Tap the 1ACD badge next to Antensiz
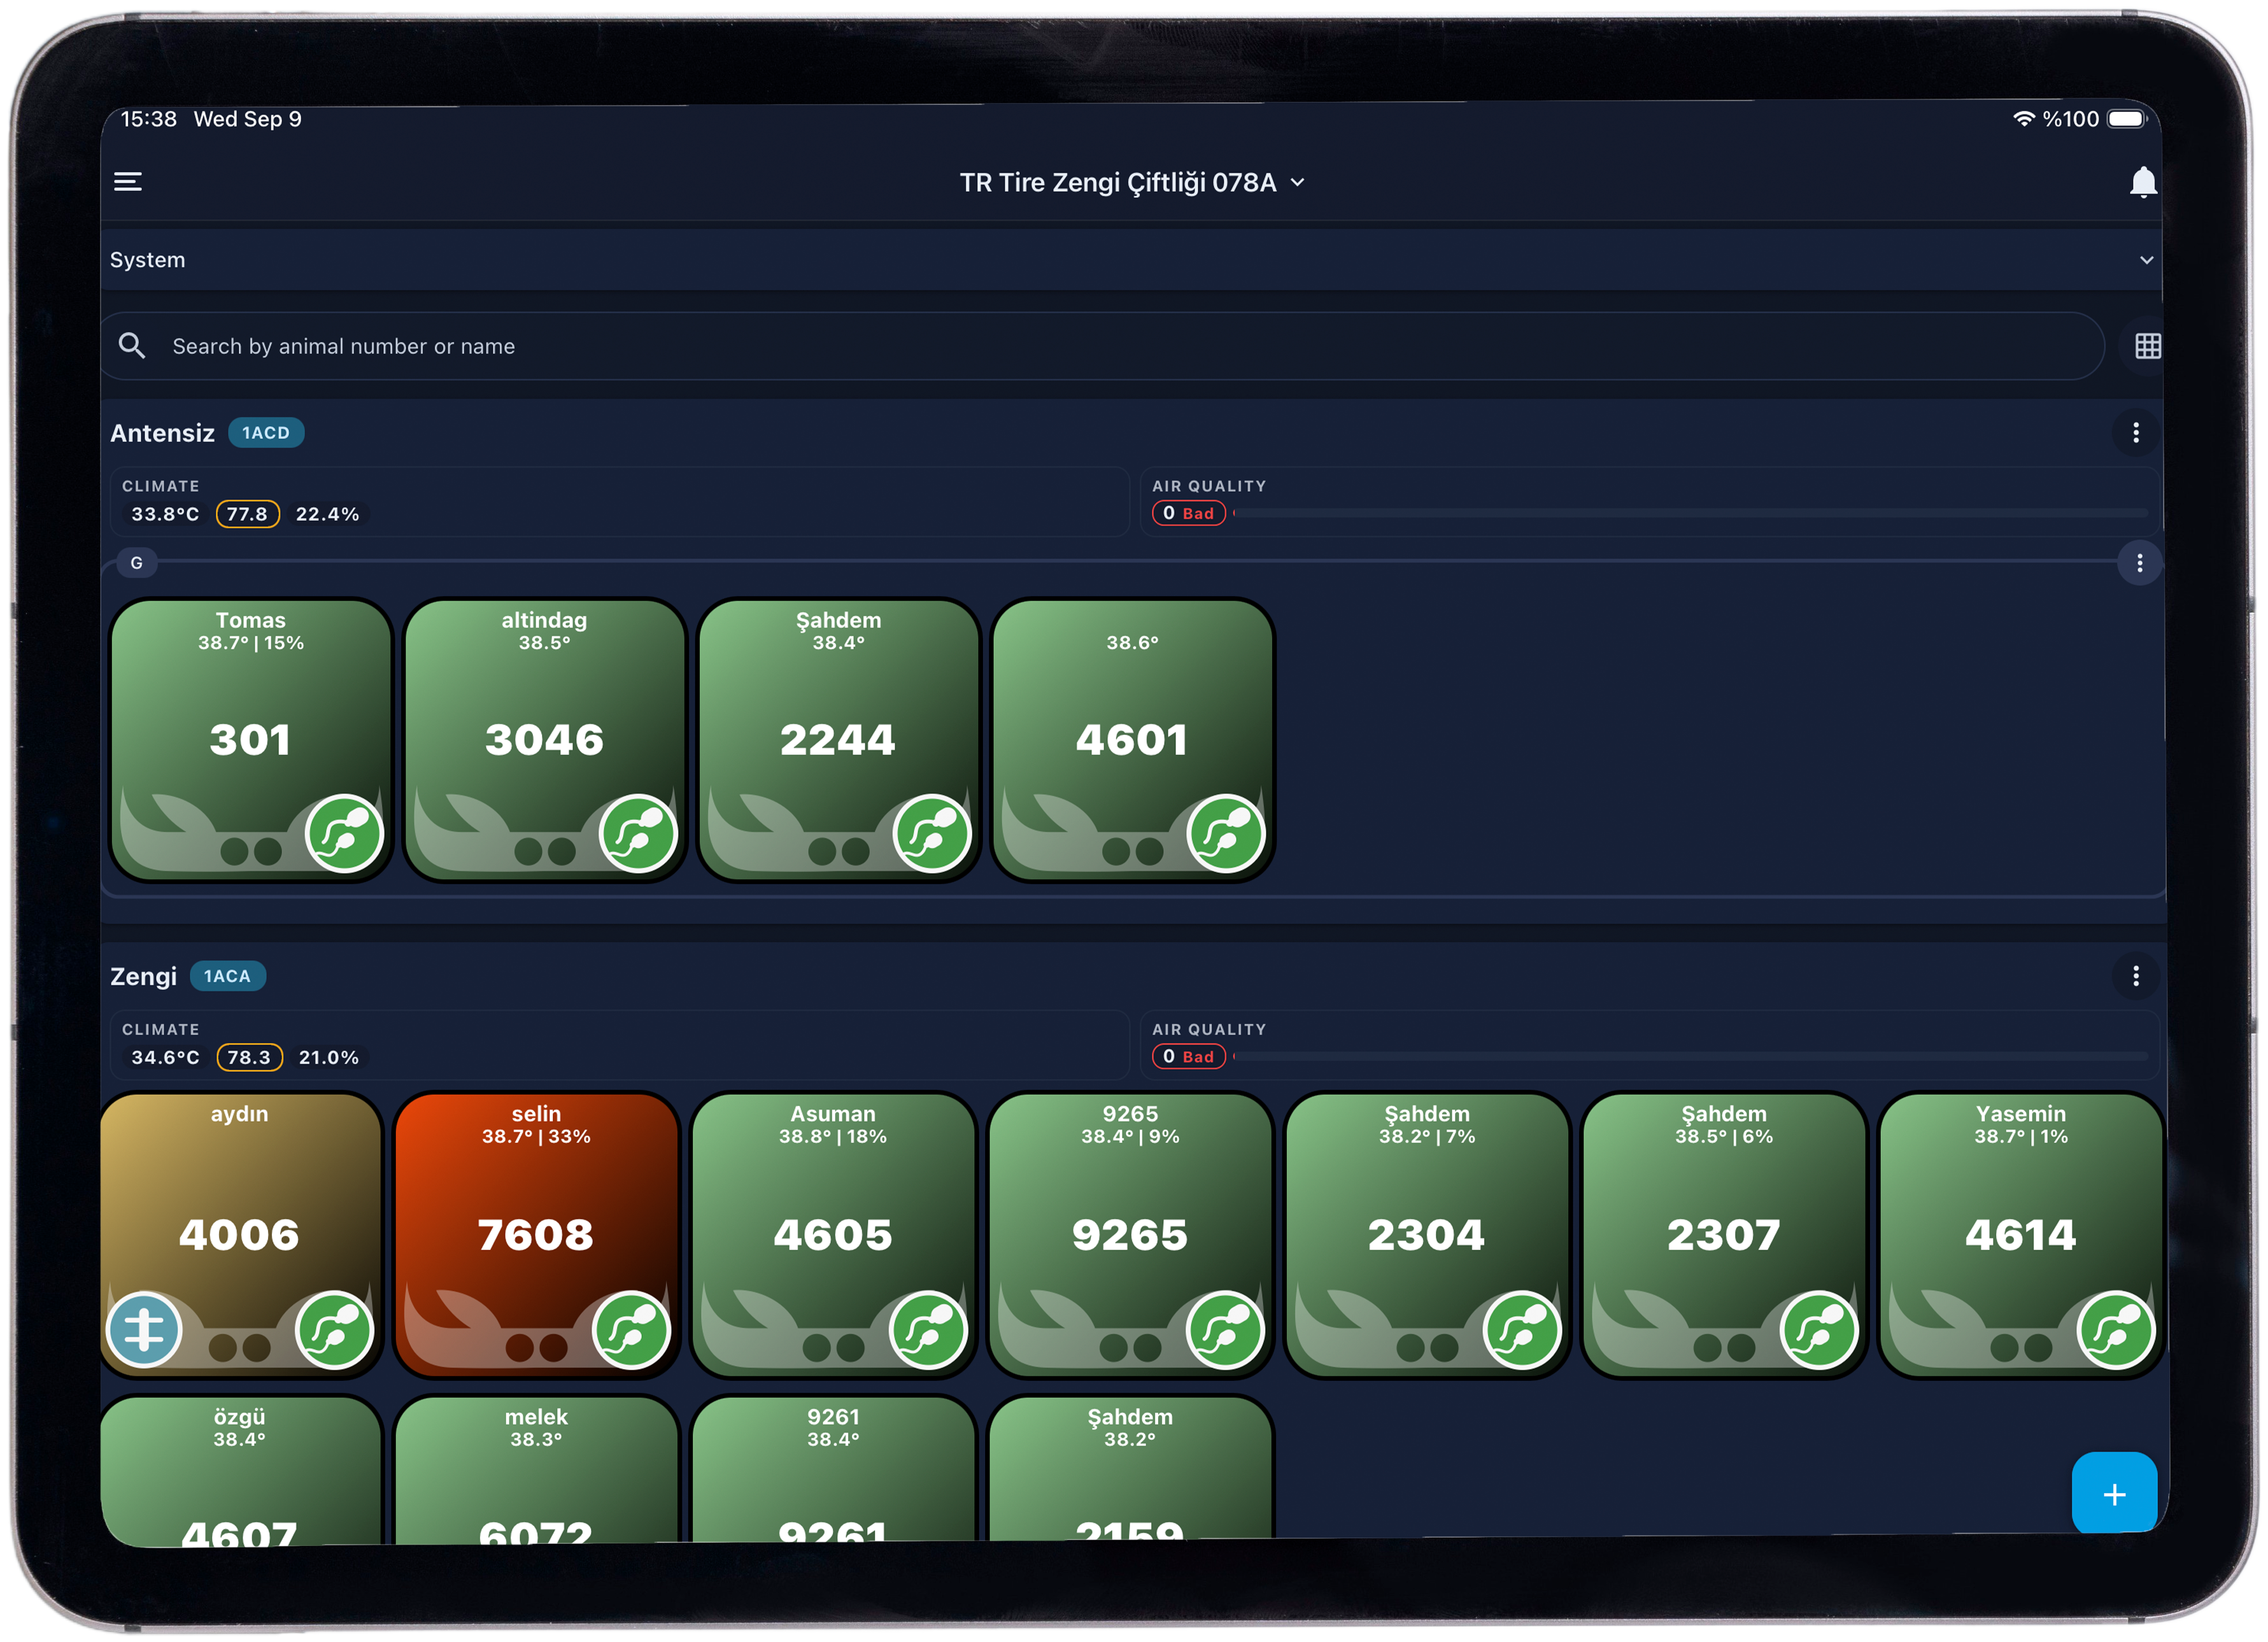The image size is (2268, 1642). (266, 433)
